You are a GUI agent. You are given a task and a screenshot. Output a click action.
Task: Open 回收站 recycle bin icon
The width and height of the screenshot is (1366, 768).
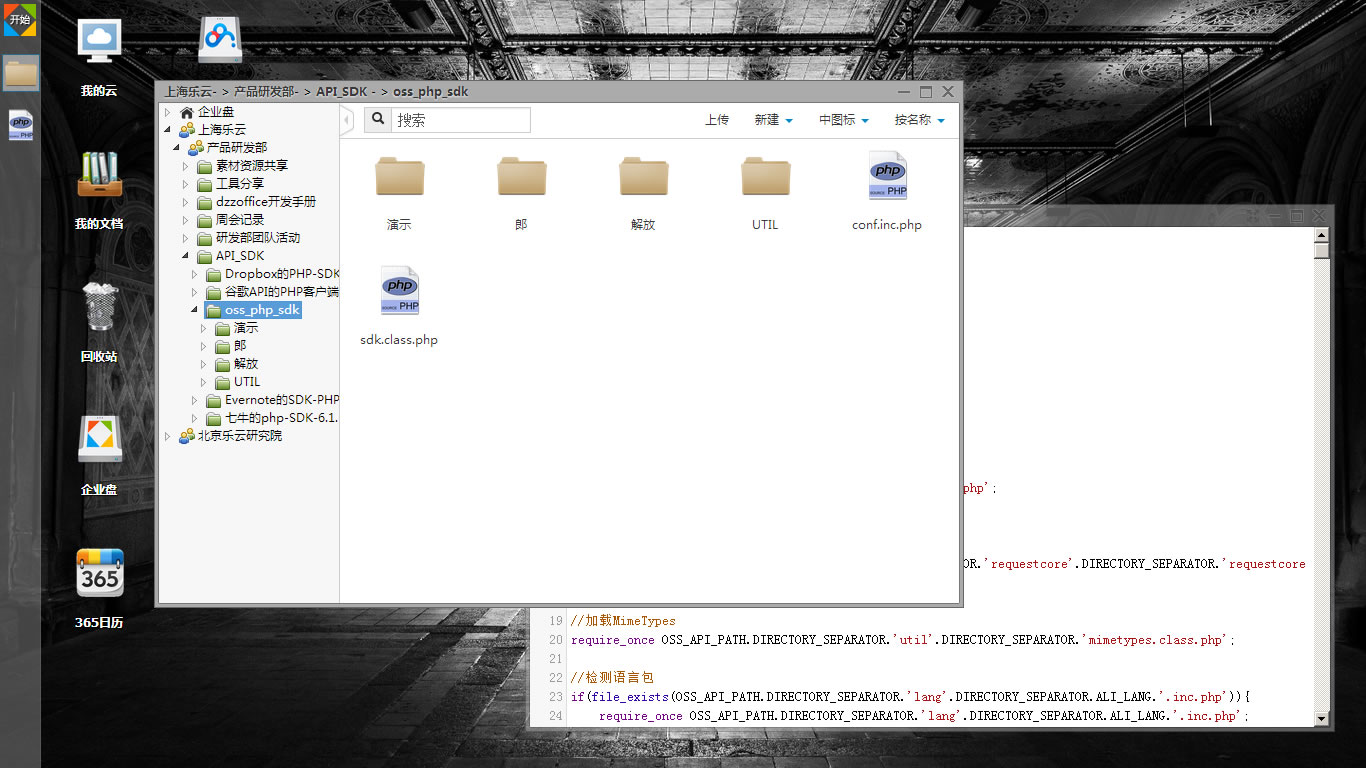click(x=99, y=307)
